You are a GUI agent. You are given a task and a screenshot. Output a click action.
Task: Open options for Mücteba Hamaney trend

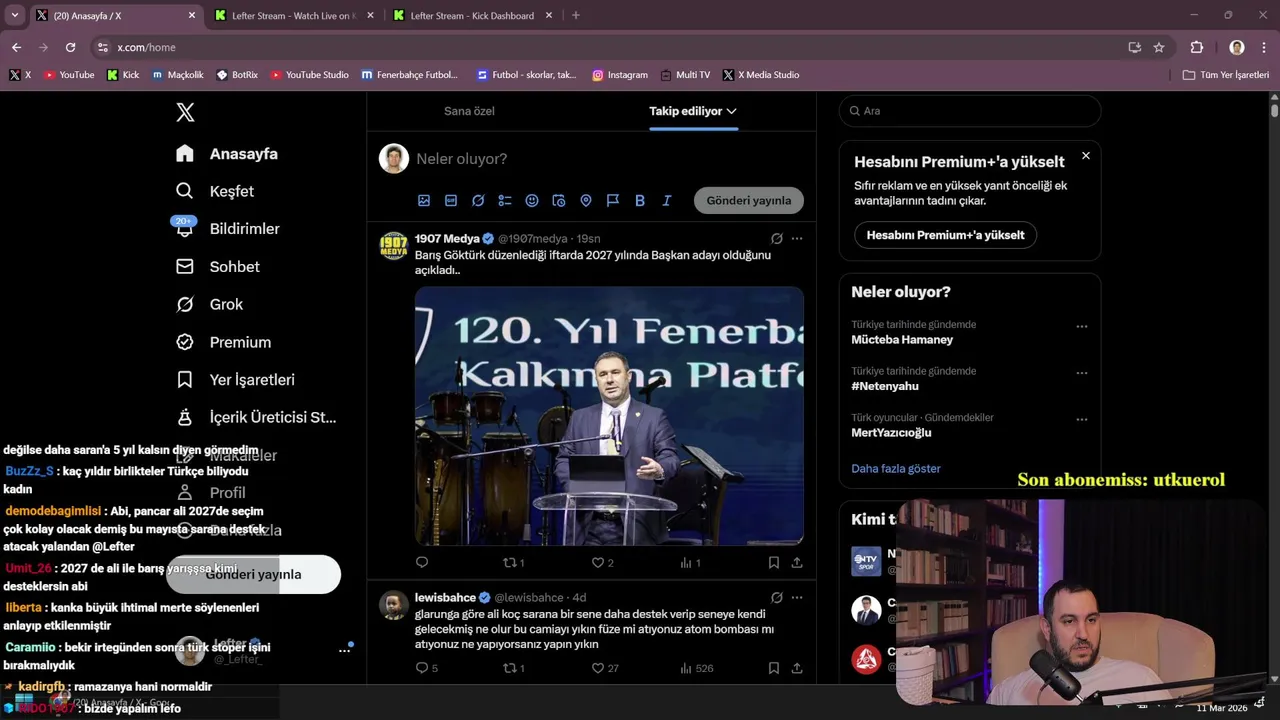pos(1081,327)
